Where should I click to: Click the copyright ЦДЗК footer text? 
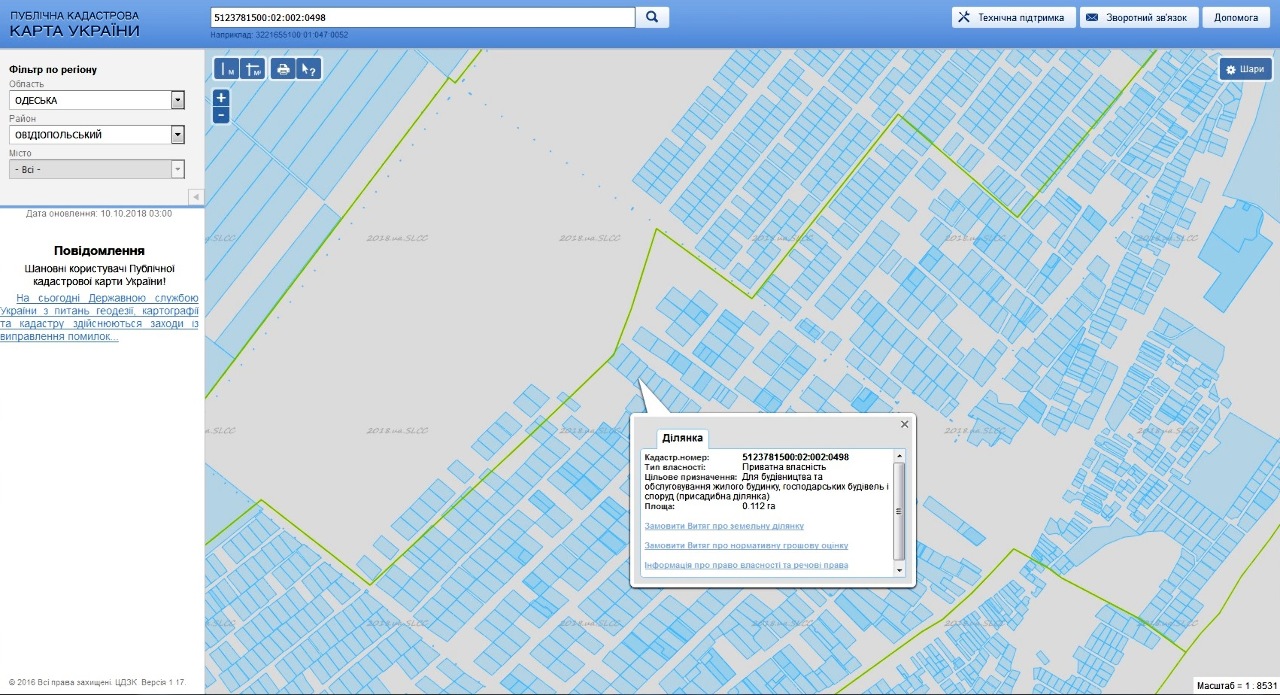(x=97, y=682)
